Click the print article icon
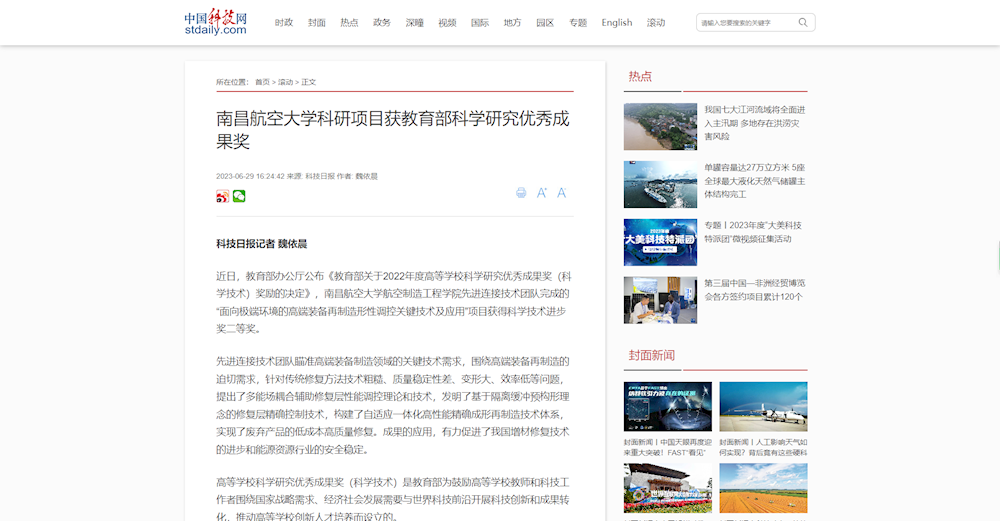The image size is (1000, 521). click(521, 193)
